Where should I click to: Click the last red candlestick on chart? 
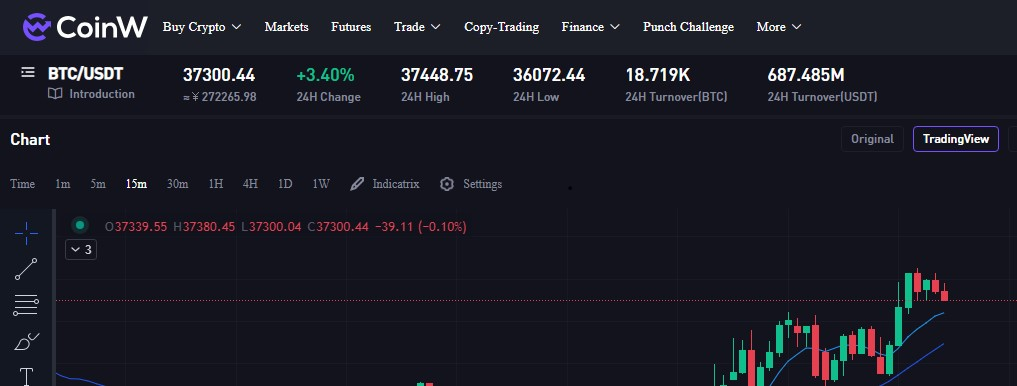click(944, 293)
